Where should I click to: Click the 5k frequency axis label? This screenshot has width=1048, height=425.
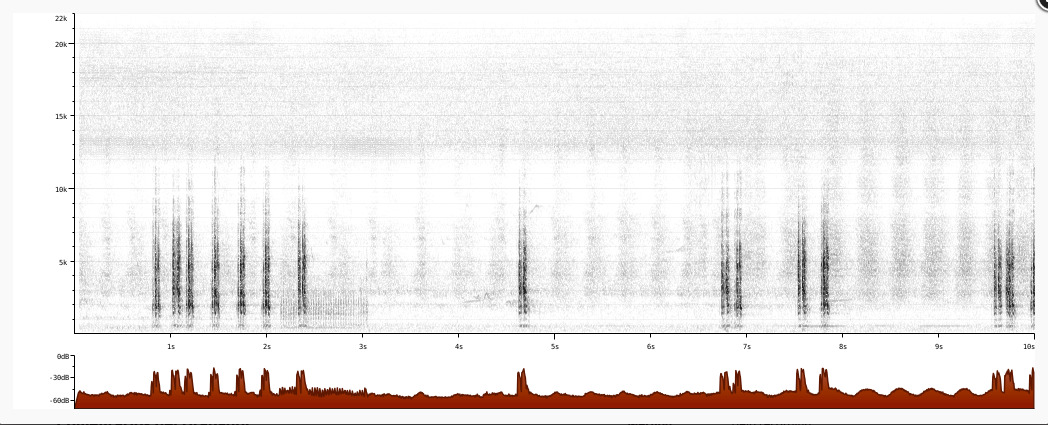coord(63,262)
